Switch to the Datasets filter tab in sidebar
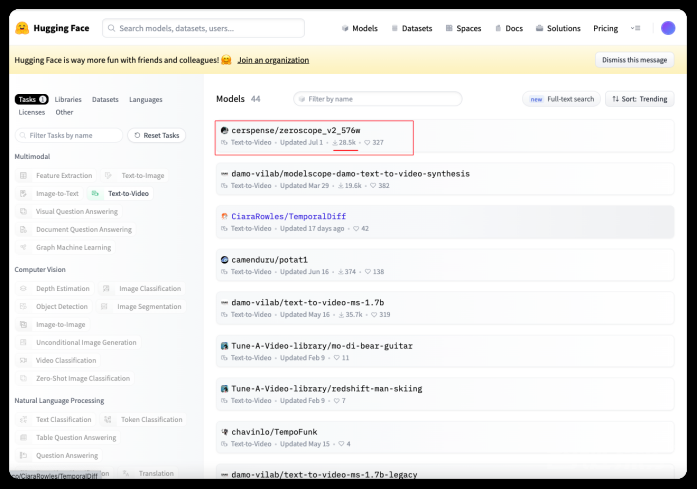Viewport: 697px width, 489px height. (105, 100)
